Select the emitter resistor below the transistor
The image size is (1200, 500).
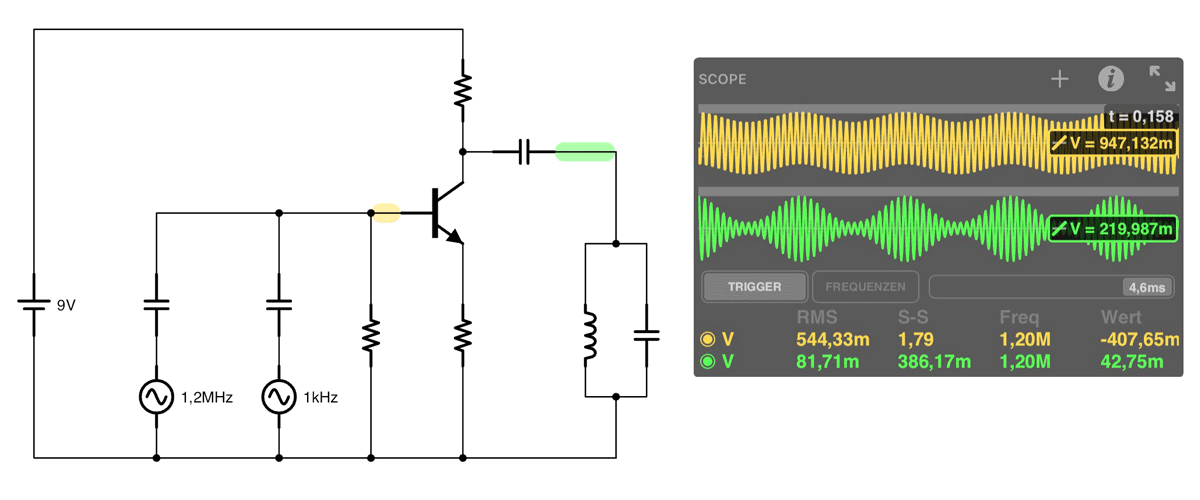point(463,335)
